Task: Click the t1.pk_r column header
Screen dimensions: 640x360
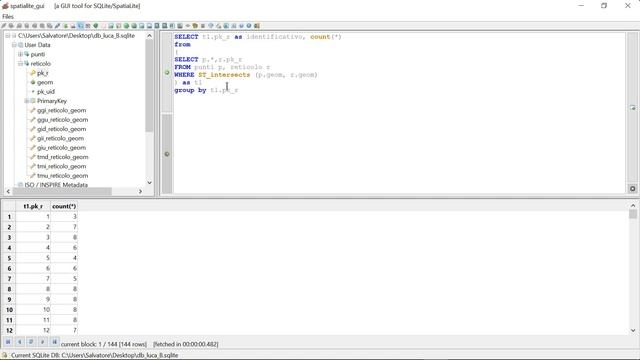Action: pos(33,206)
